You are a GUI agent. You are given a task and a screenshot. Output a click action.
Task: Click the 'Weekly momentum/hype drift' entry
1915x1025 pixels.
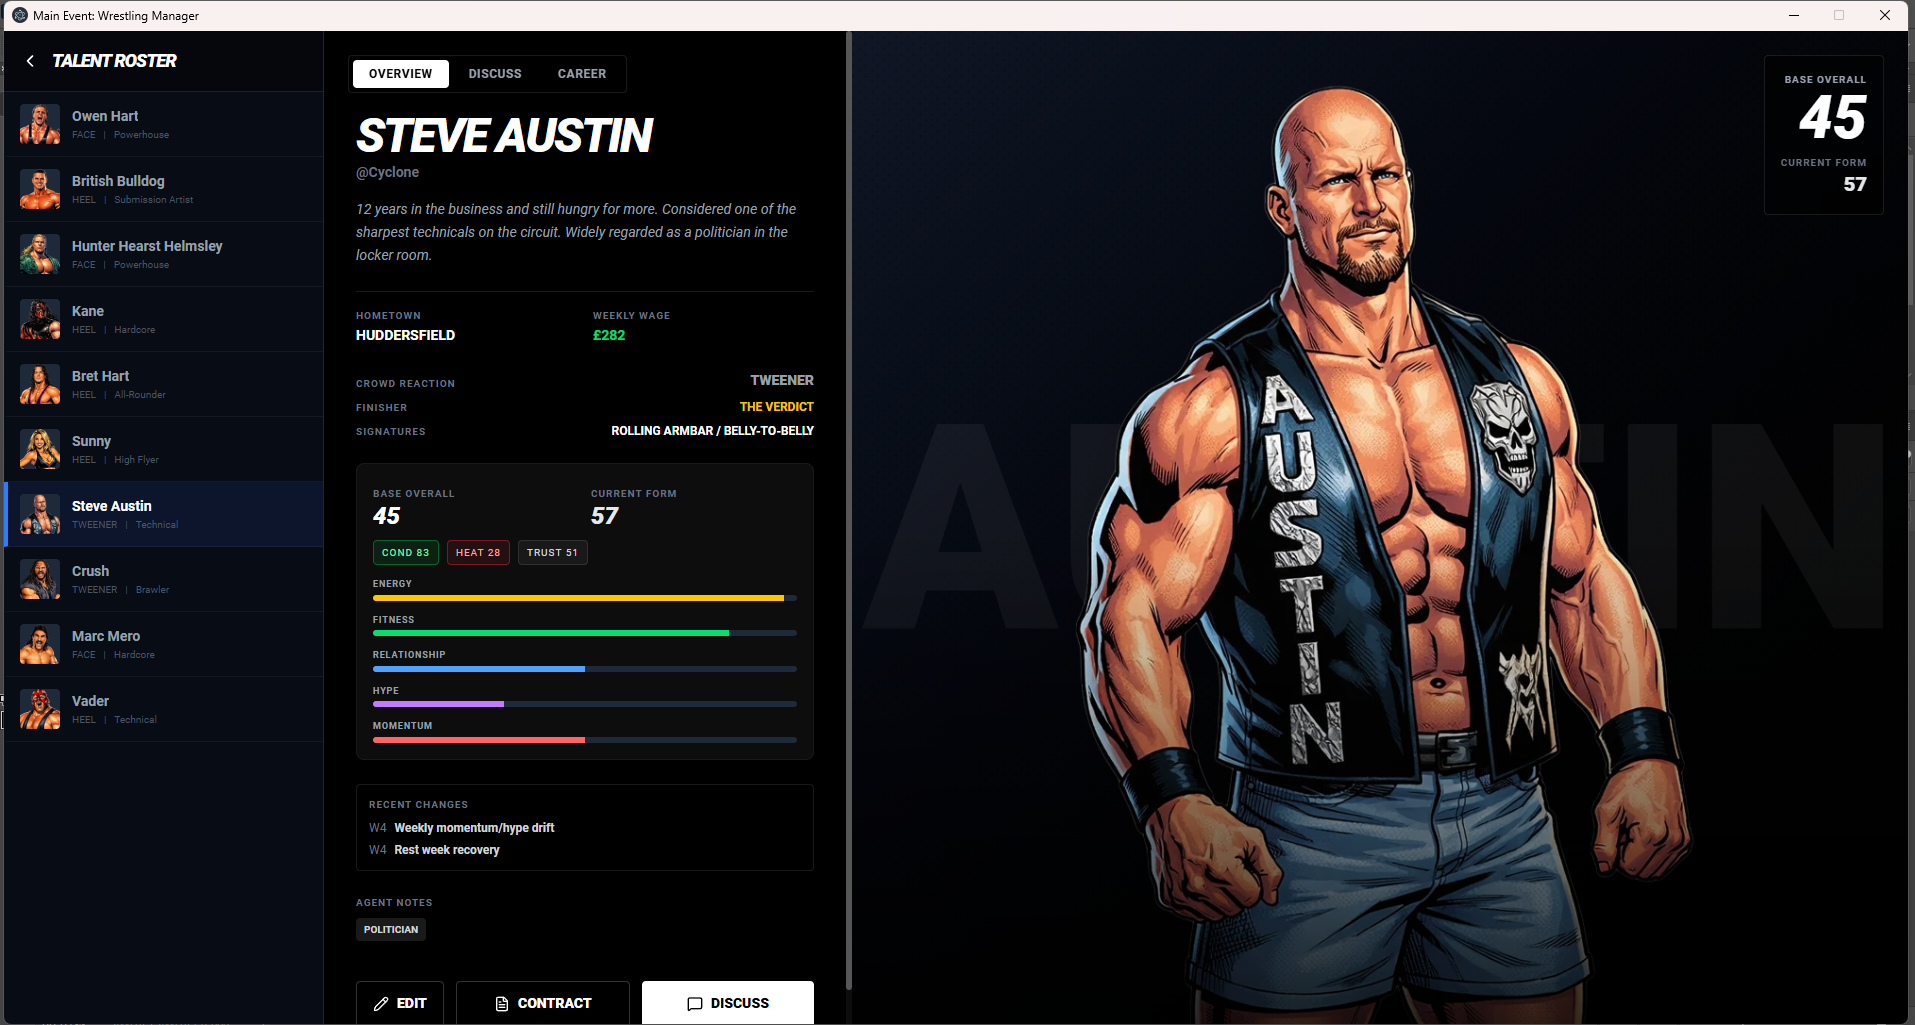[x=474, y=828]
